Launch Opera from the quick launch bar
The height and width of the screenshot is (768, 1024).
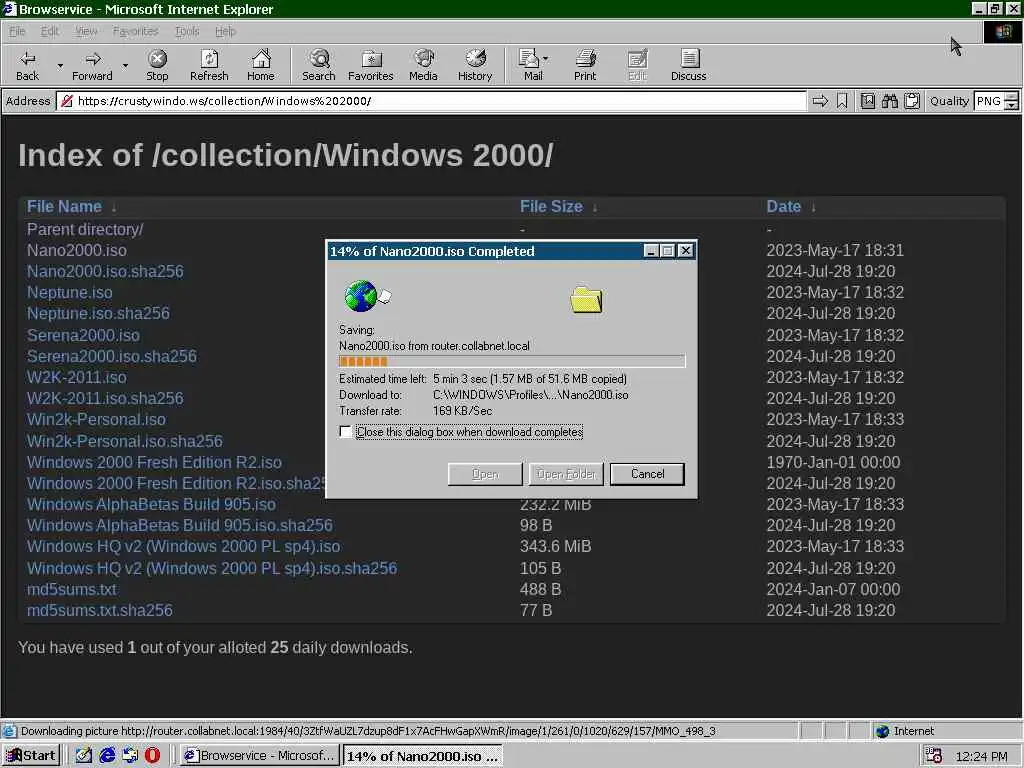tap(152, 756)
